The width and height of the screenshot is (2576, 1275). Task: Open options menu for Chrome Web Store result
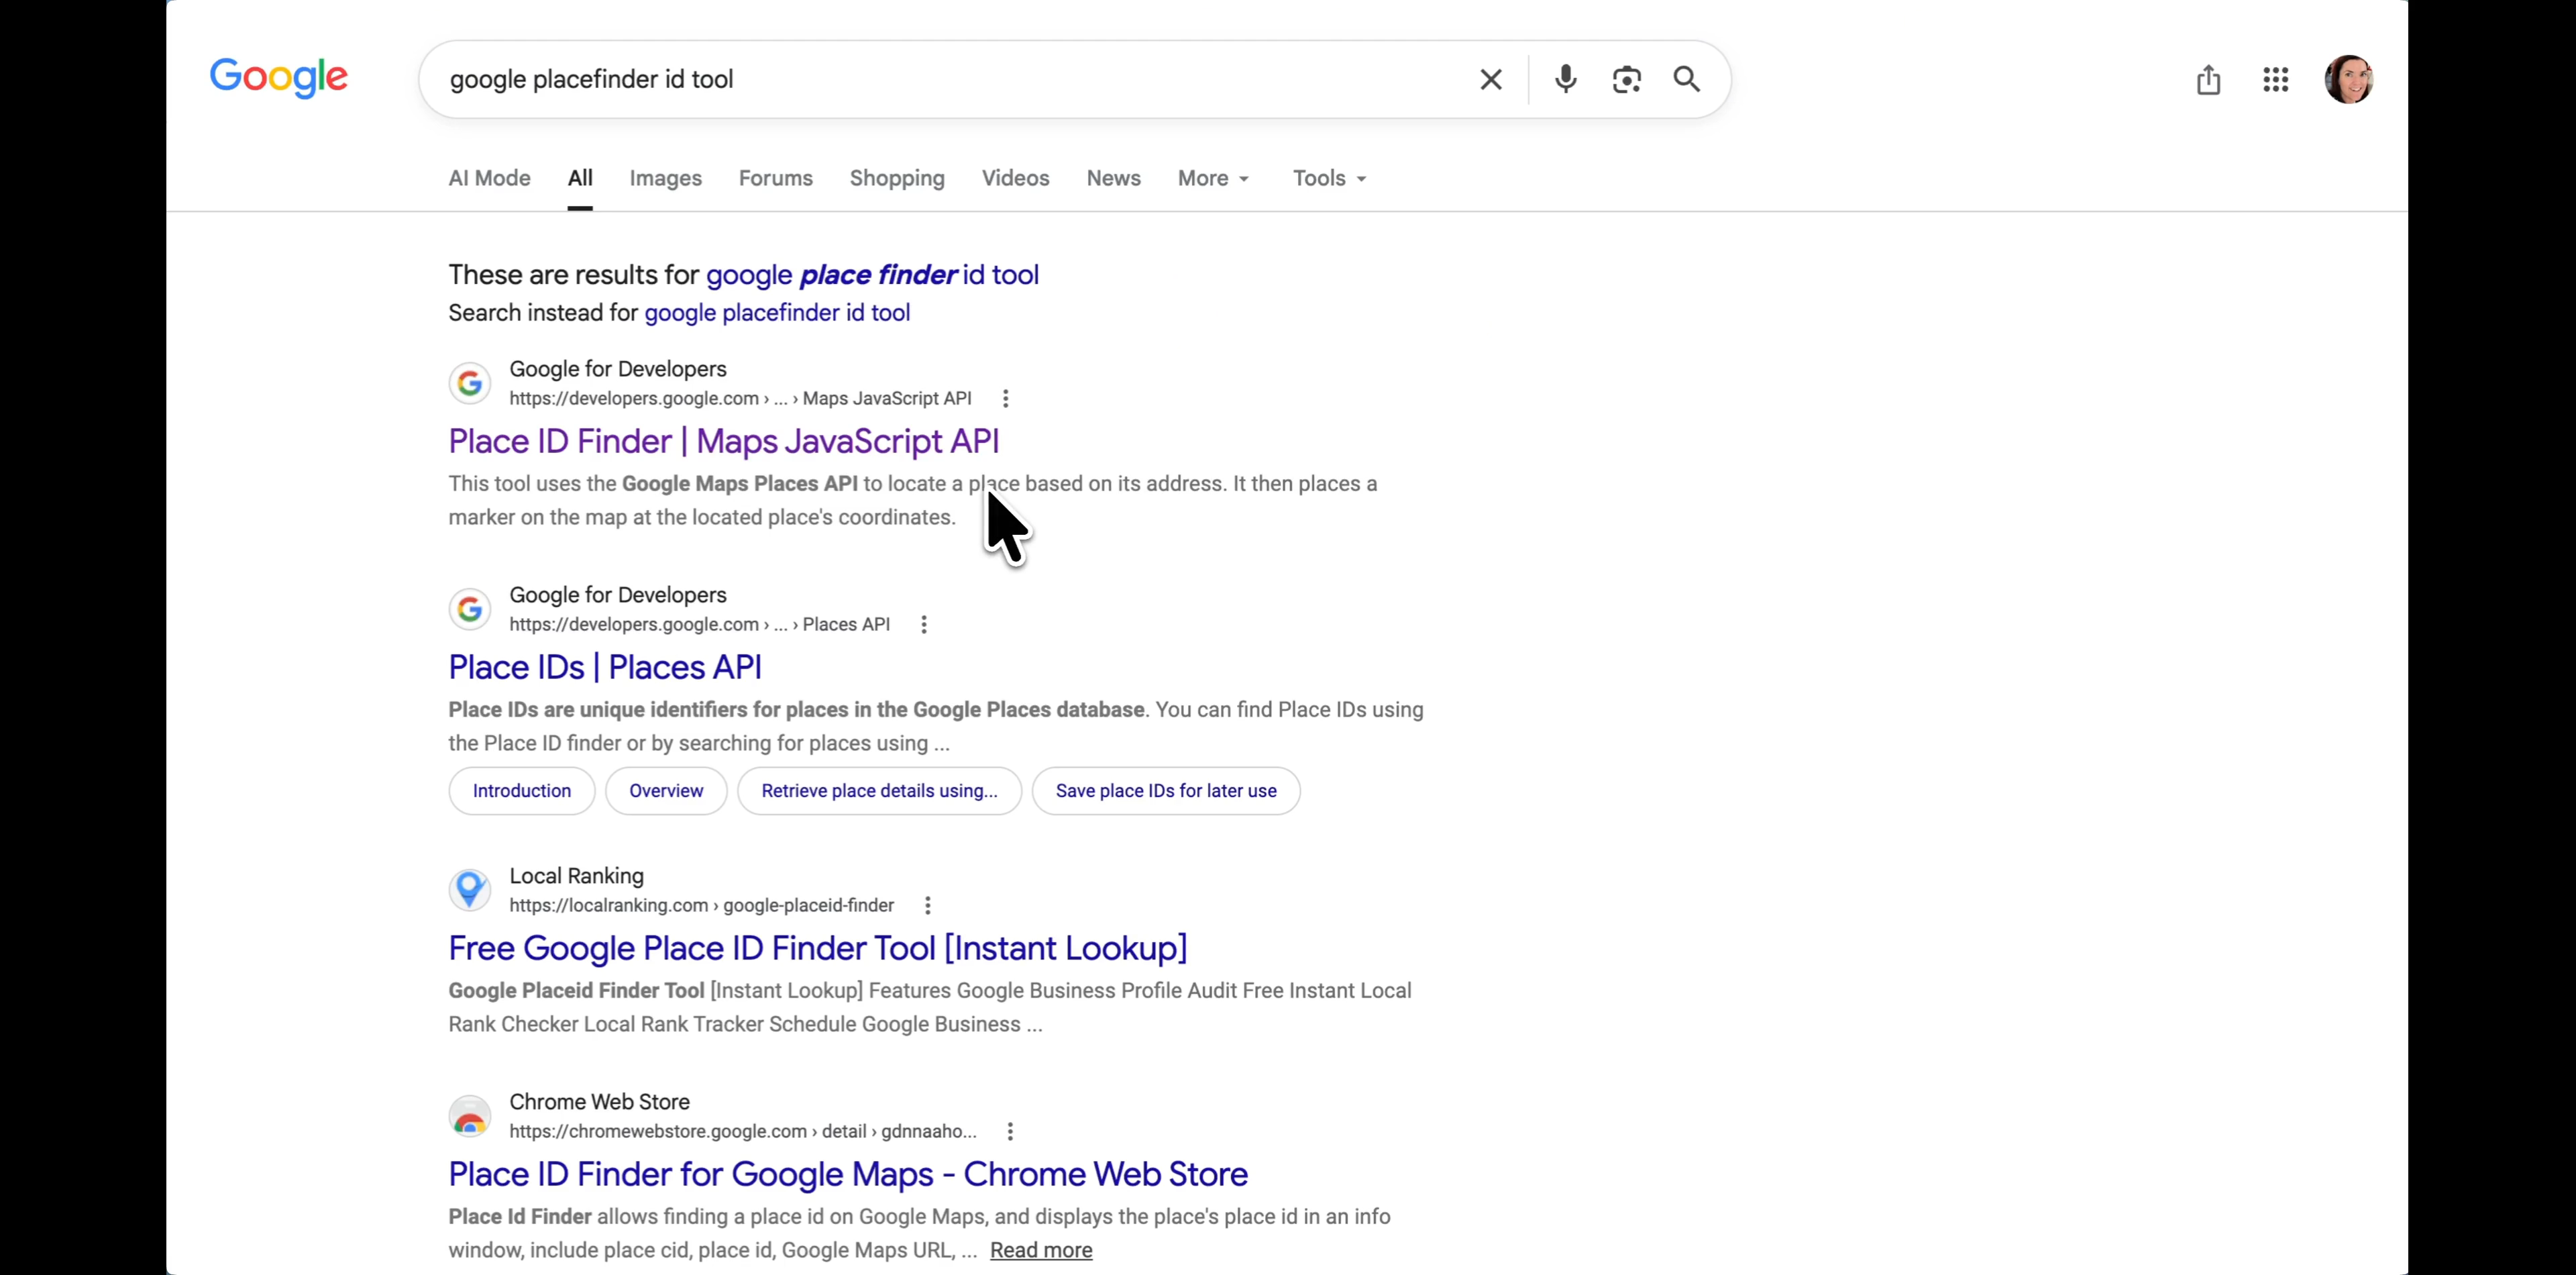coord(1010,1131)
